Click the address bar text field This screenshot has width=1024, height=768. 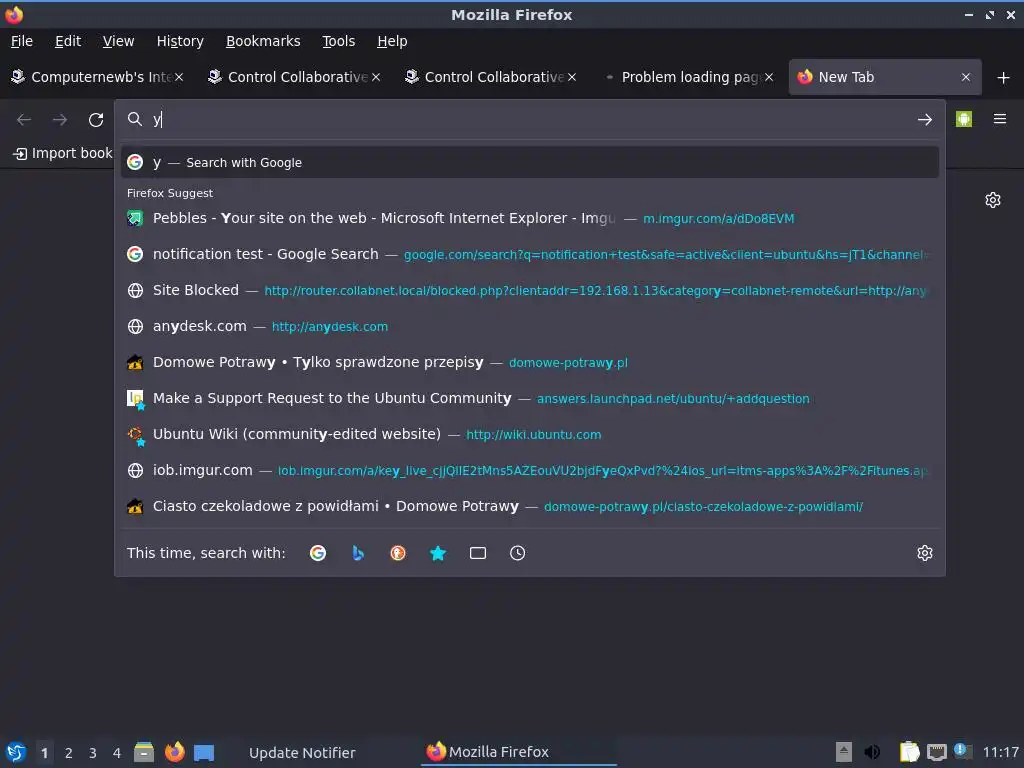coord(529,120)
